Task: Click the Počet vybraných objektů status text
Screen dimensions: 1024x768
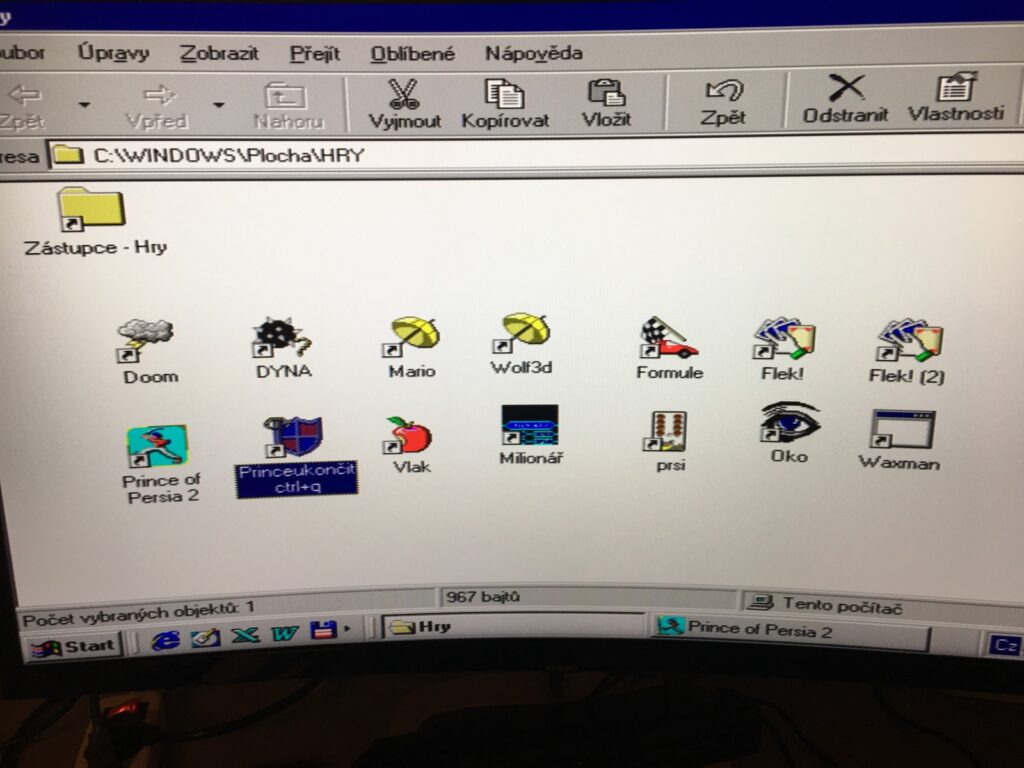Action: 138,613
